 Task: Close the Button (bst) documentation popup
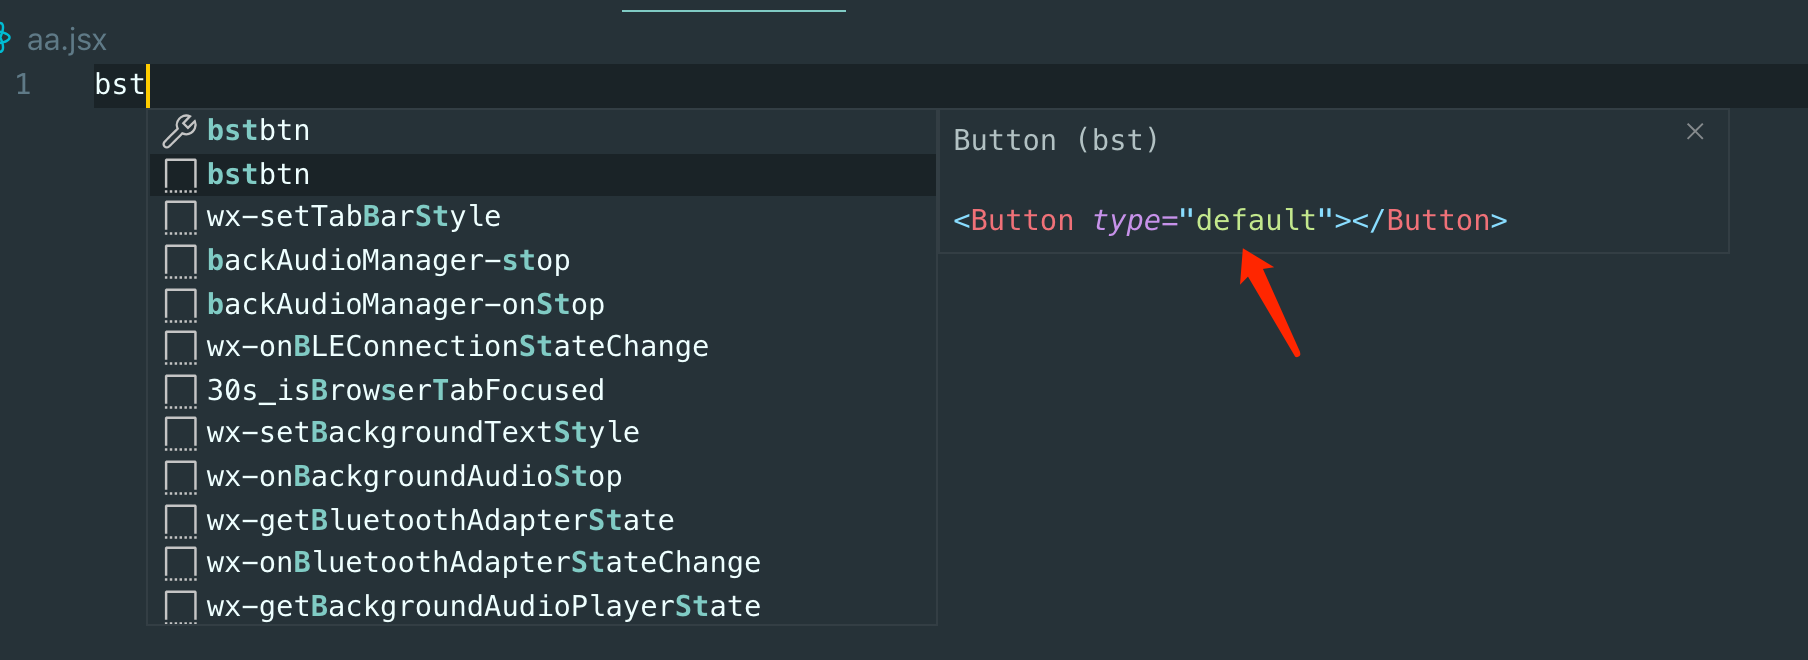click(x=1695, y=132)
